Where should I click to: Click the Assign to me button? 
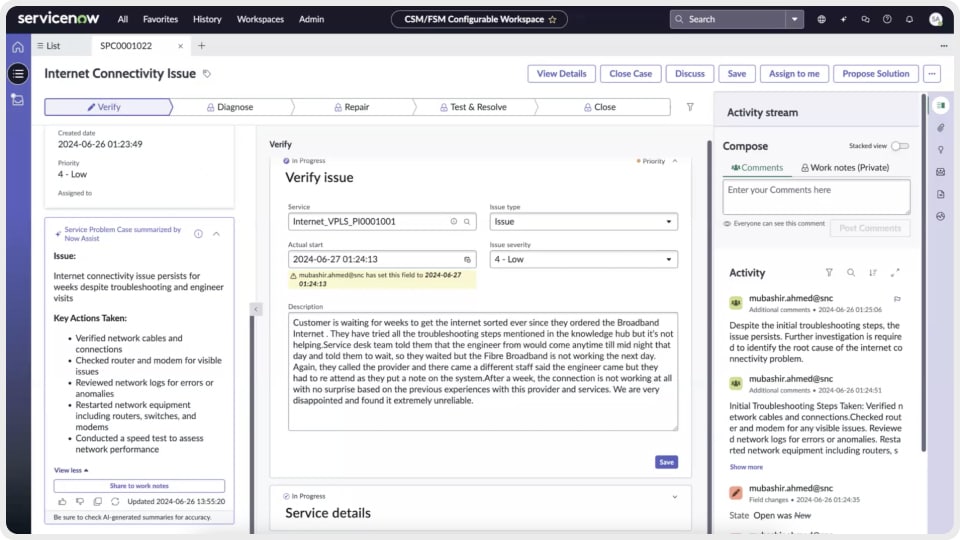pos(794,73)
